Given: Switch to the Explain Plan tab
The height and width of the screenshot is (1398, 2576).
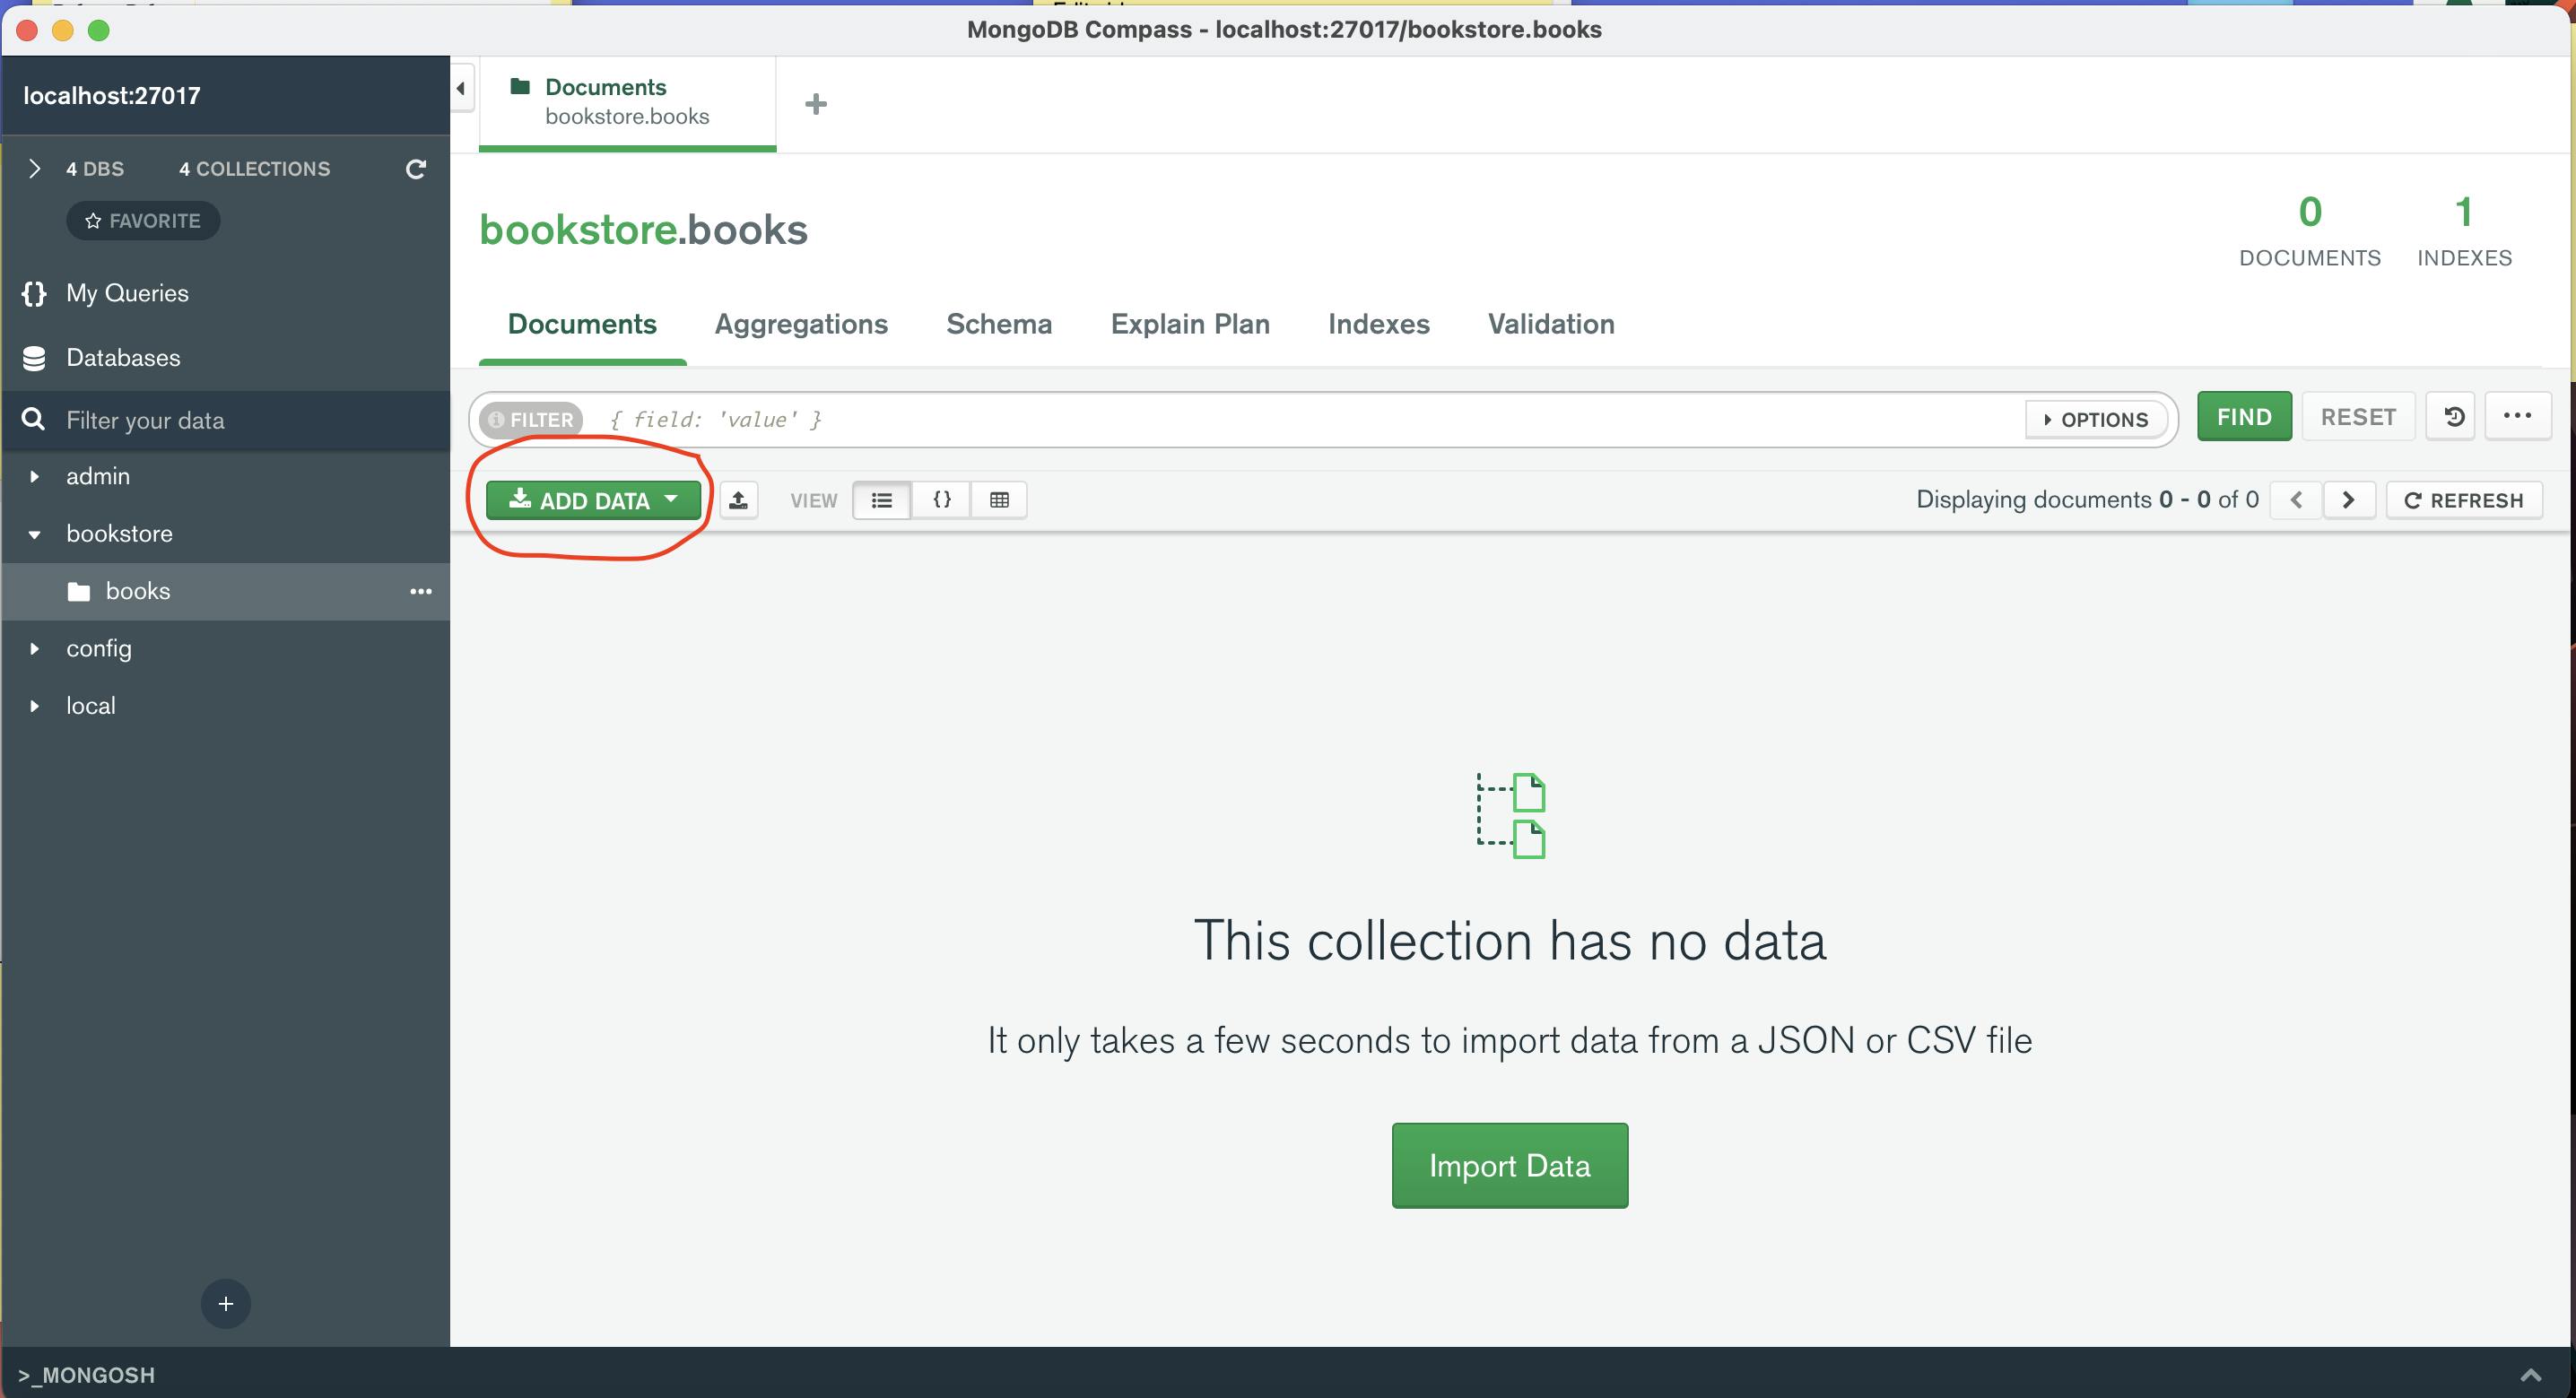Looking at the screenshot, I should [x=1190, y=324].
